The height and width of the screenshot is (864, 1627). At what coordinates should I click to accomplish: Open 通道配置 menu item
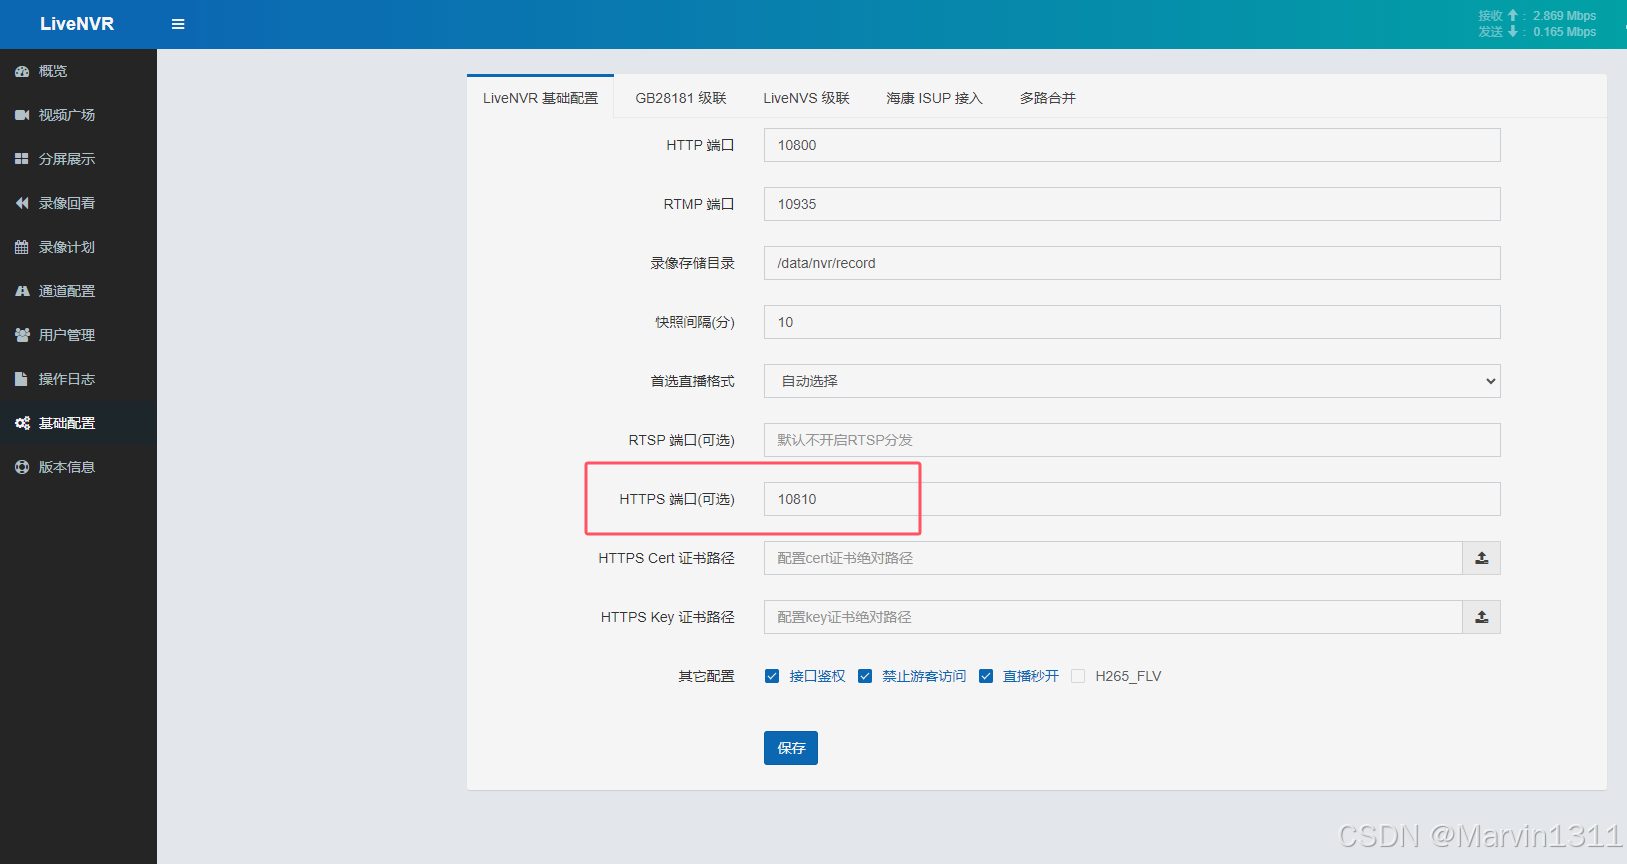point(78,291)
